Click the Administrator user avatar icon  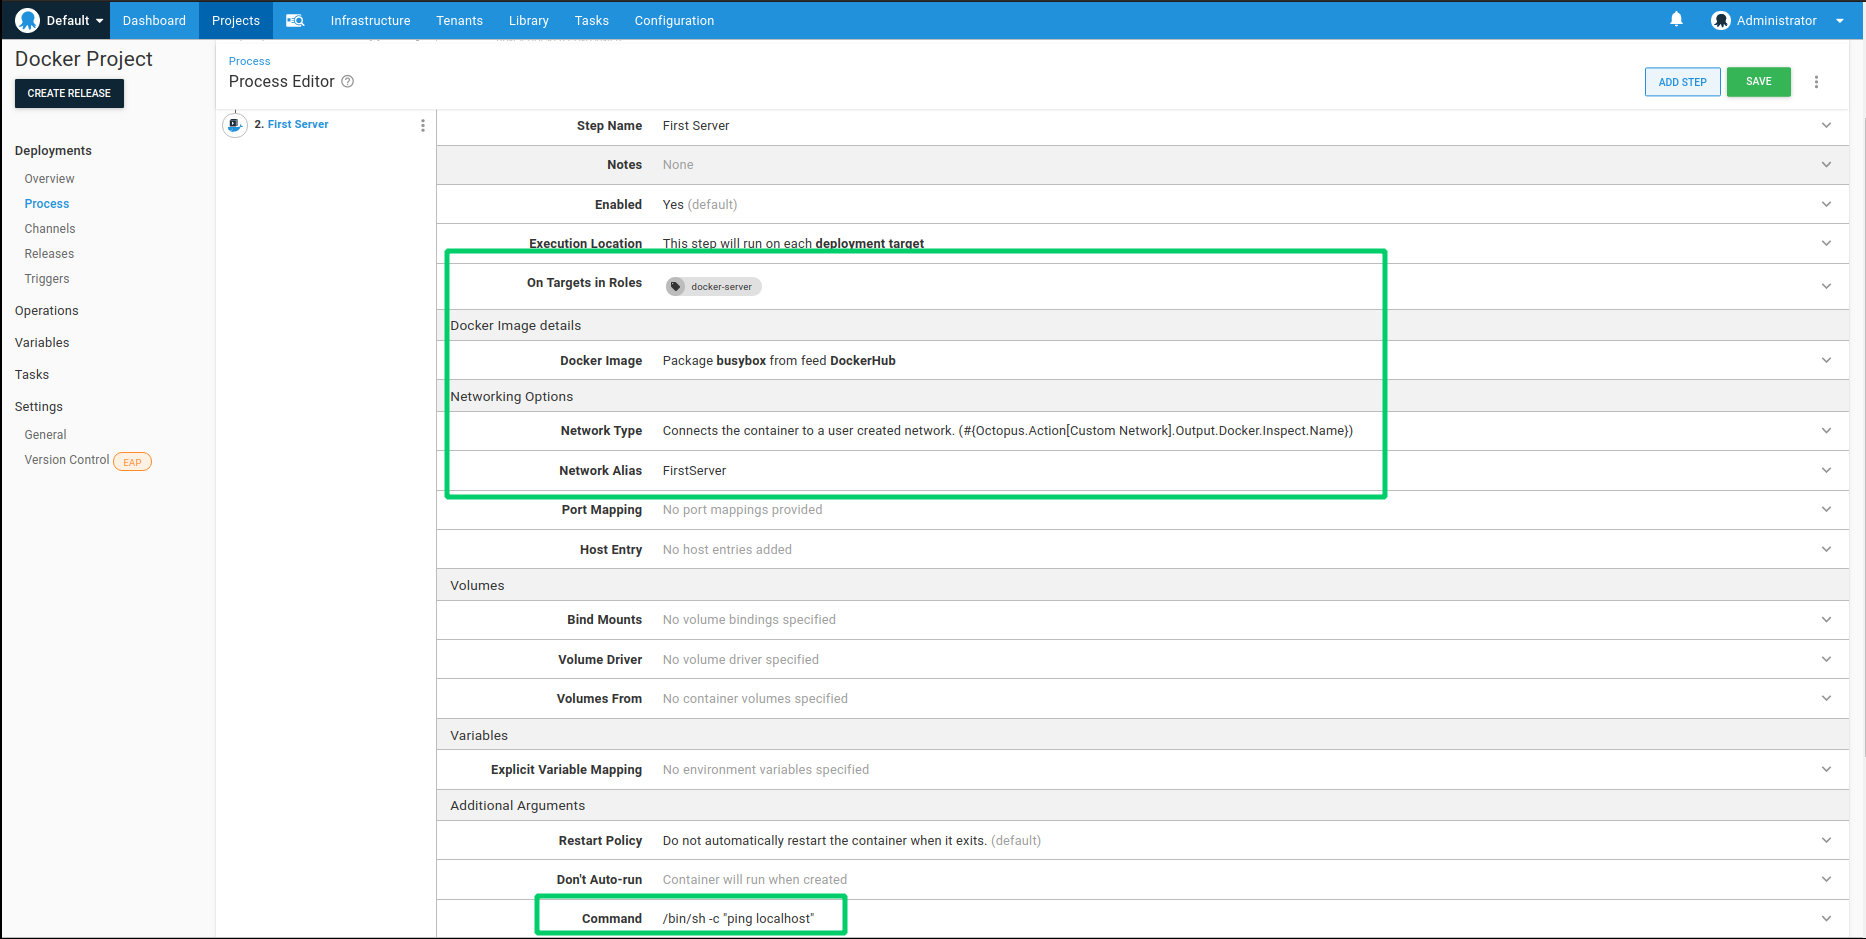1720,20
